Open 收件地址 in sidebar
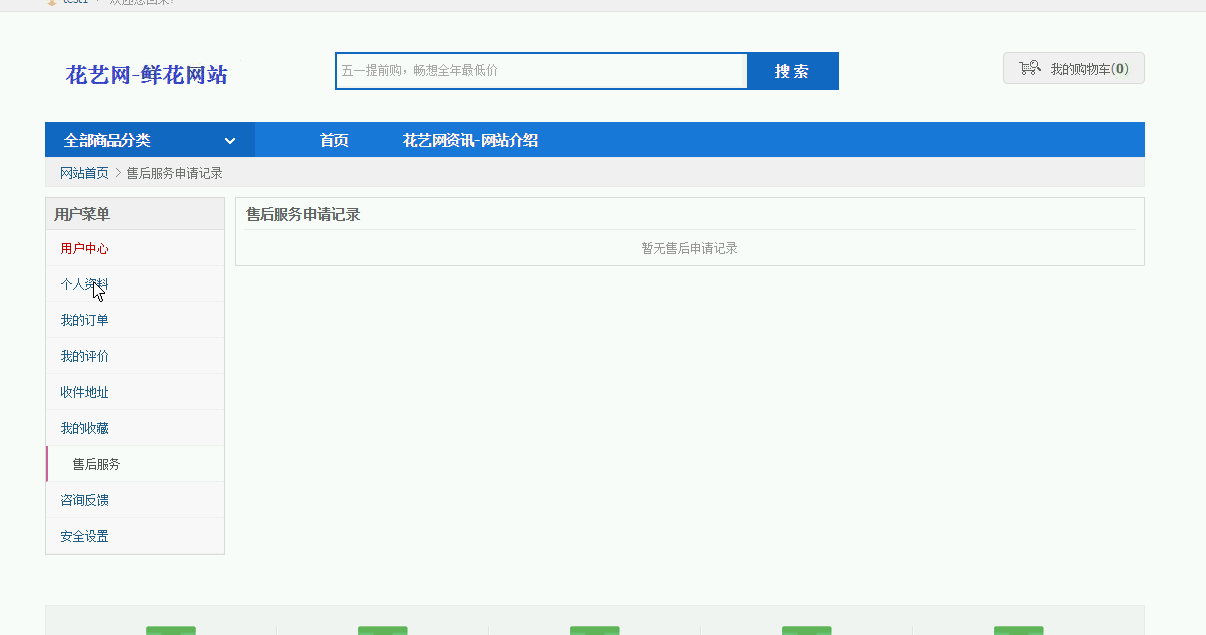Image resolution: width=1206 pixels, height=635 pixels. tap(84, 392)
